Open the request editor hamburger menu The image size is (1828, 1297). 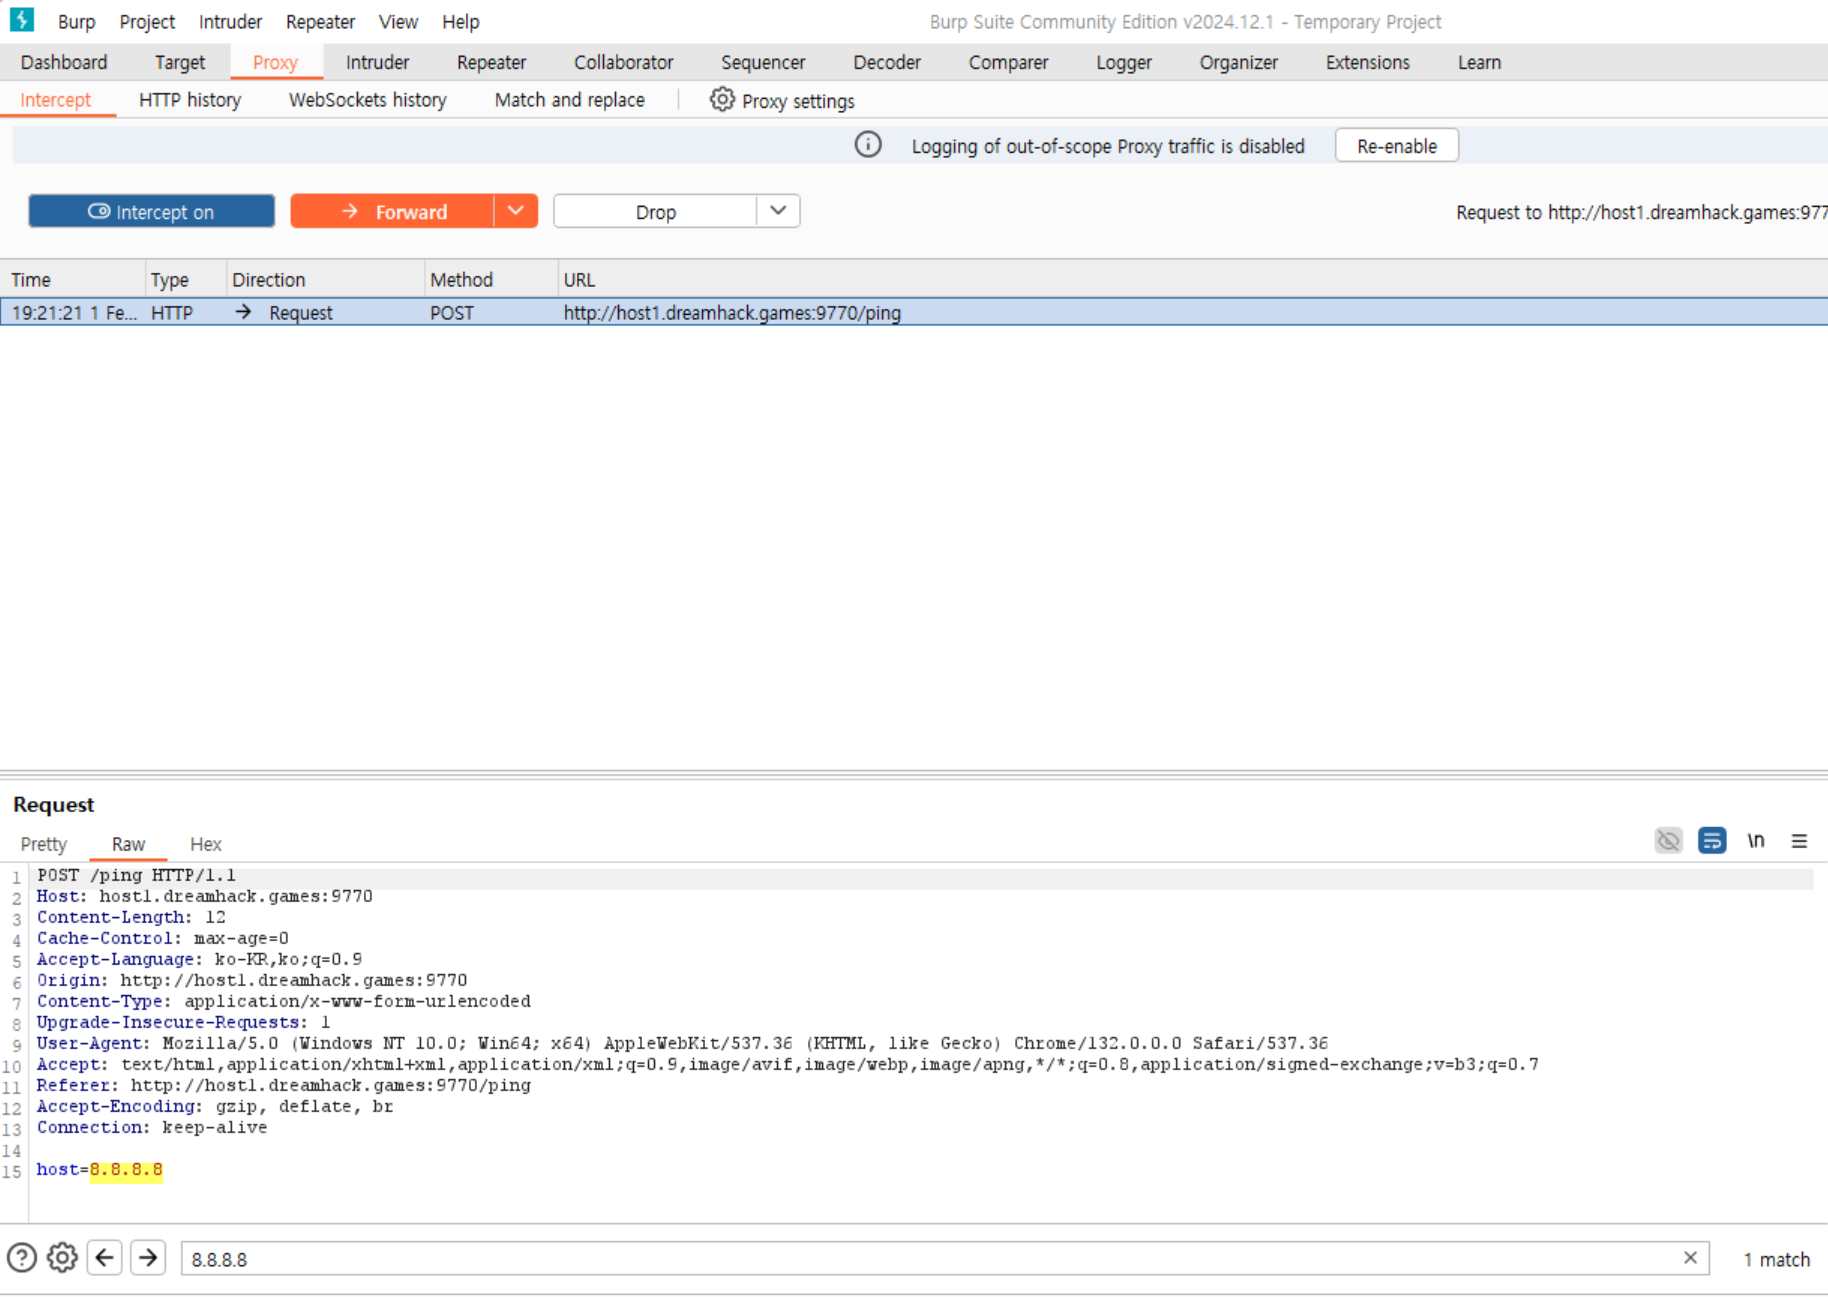[1799, 841]
